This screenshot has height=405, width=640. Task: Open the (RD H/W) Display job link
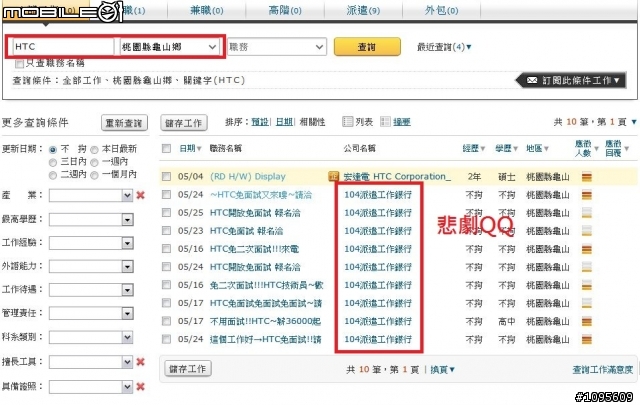(248, 177)
